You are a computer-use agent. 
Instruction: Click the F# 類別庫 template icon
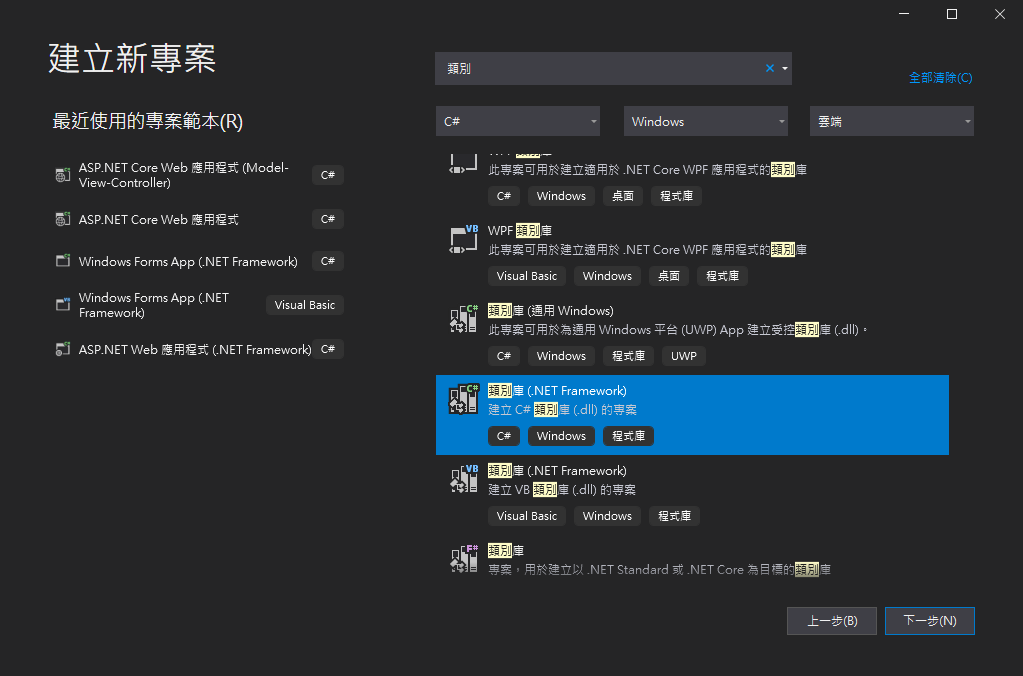(464, 559)
